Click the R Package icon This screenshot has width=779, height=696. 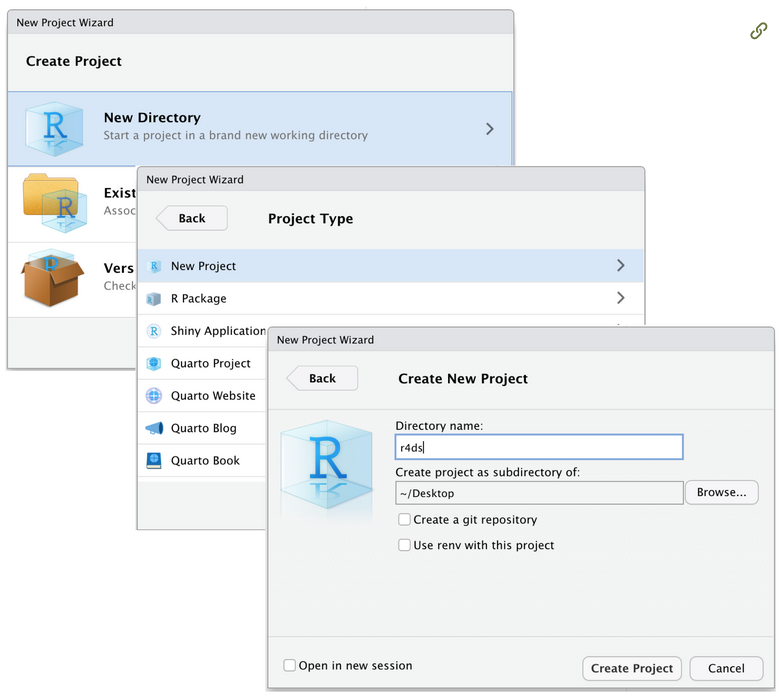click(154, 299)
